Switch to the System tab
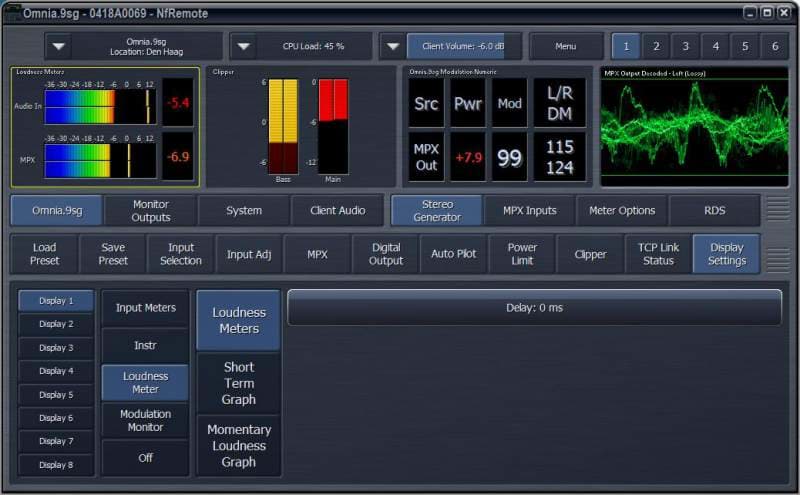 click(244, 211)
